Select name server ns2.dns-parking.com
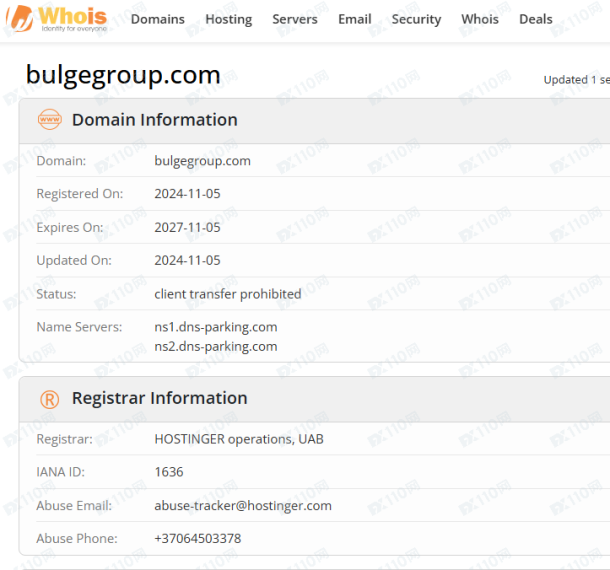Screen dimensions: 610x570 click(x=216, y=347)
